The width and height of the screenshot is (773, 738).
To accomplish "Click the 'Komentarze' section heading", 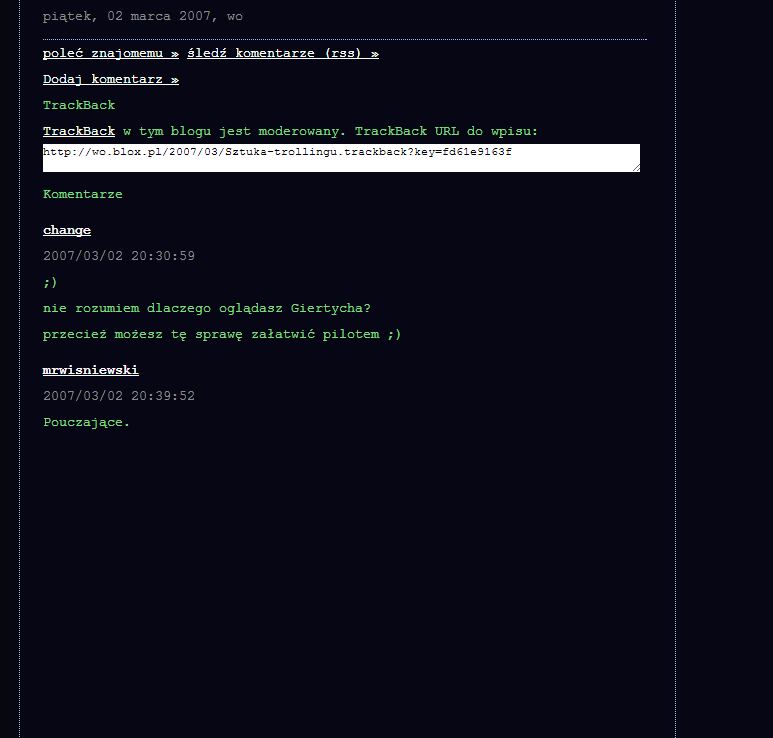I will click(x=82, y=194).
